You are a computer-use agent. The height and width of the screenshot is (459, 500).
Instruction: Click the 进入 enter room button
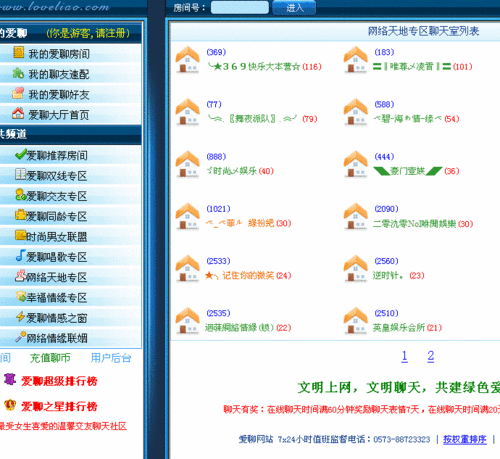[x=294, y=8]
